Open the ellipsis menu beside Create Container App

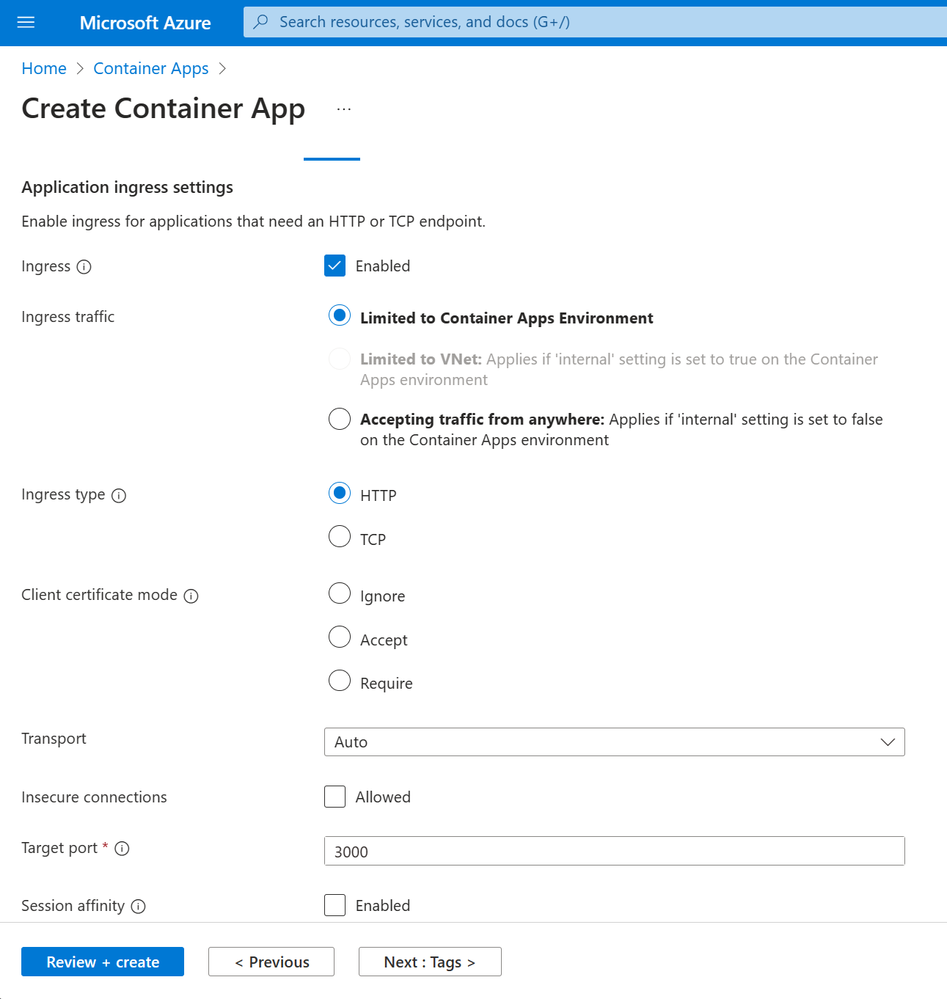click(344, 109)
